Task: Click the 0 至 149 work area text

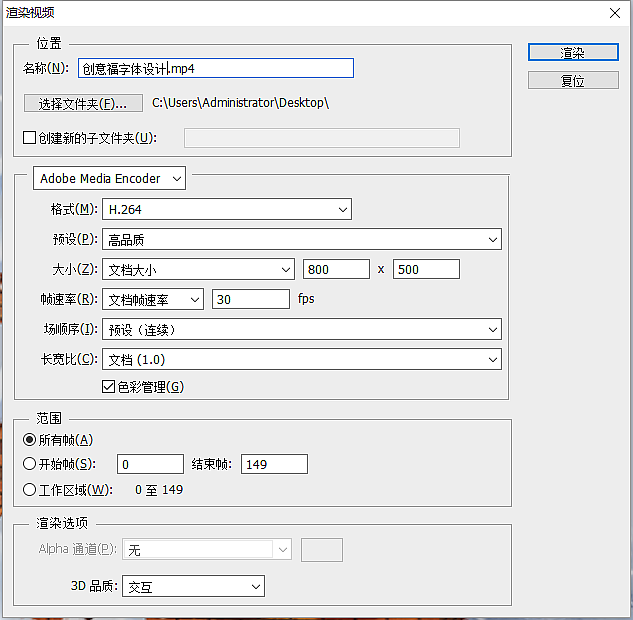Action: 159,490
